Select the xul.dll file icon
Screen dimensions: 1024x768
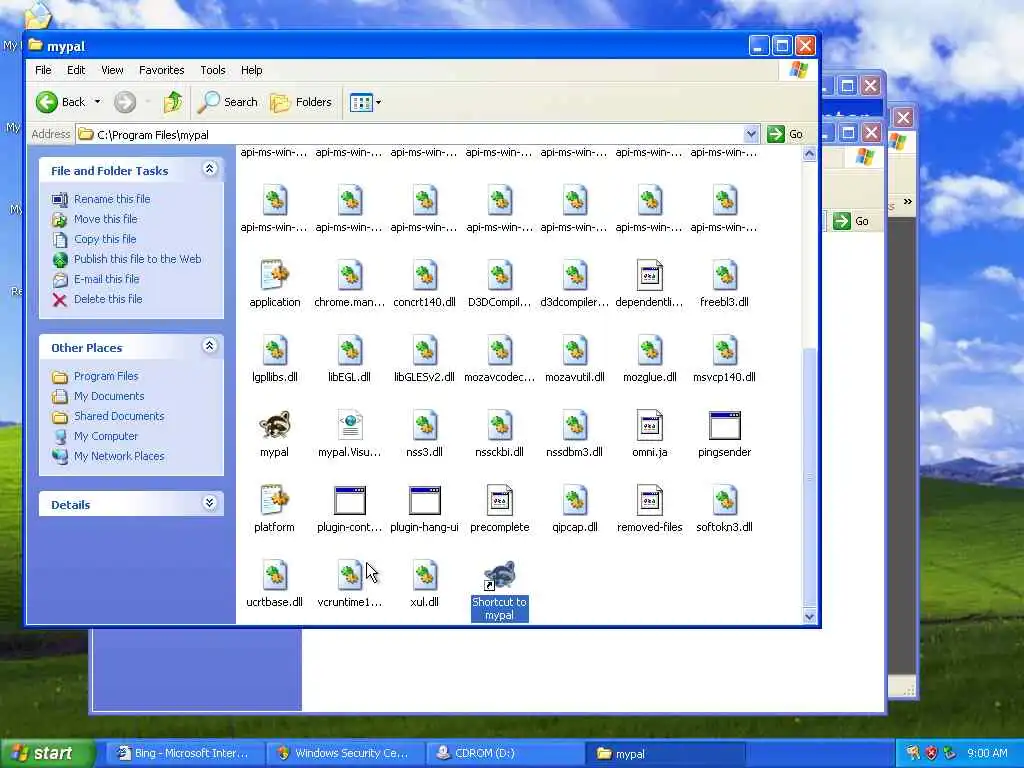click(424, 576)
